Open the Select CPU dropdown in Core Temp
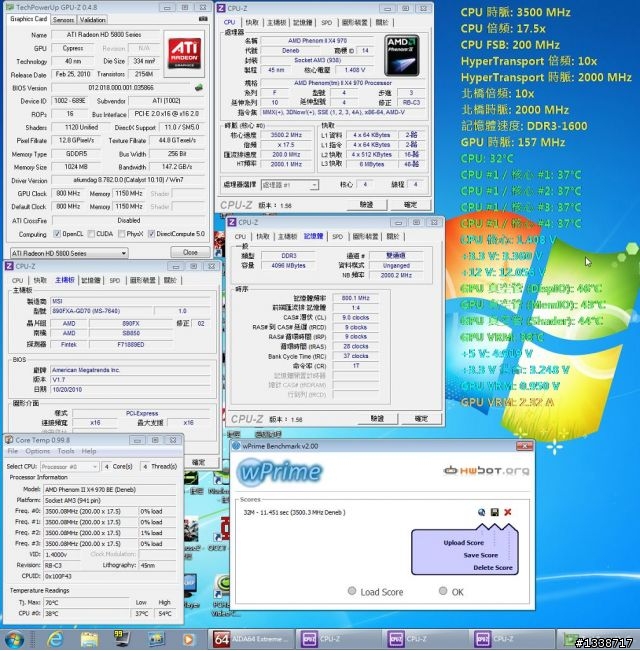 pos(69,467)
